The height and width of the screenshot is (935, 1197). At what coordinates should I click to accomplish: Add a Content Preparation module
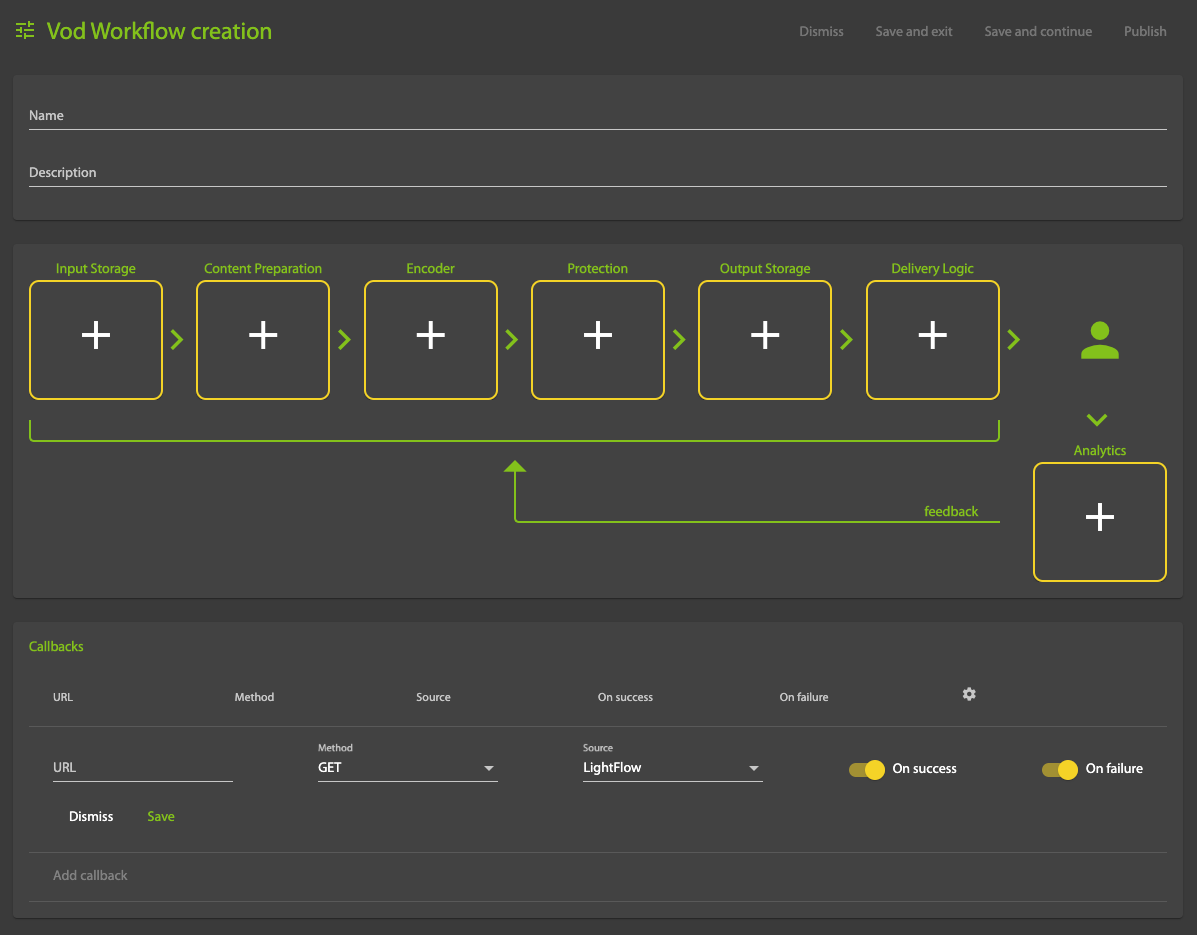point(263,340)
